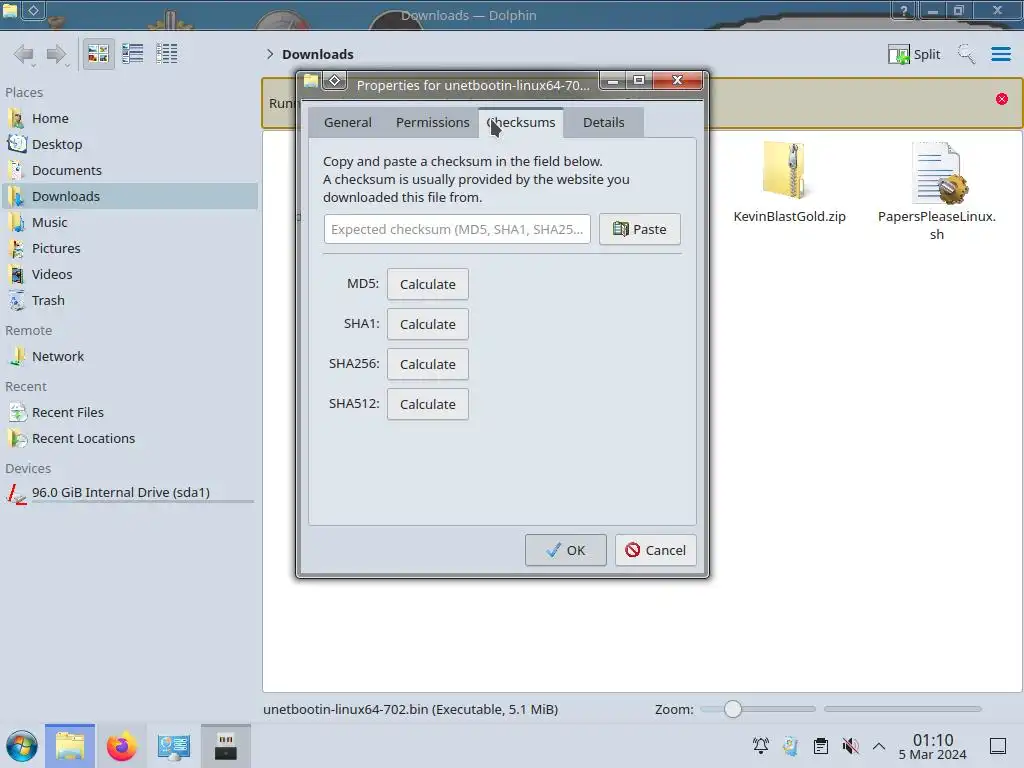Switch to the Details tab
This screenshot has width=1024, height=768.
(x=603, y=123)
